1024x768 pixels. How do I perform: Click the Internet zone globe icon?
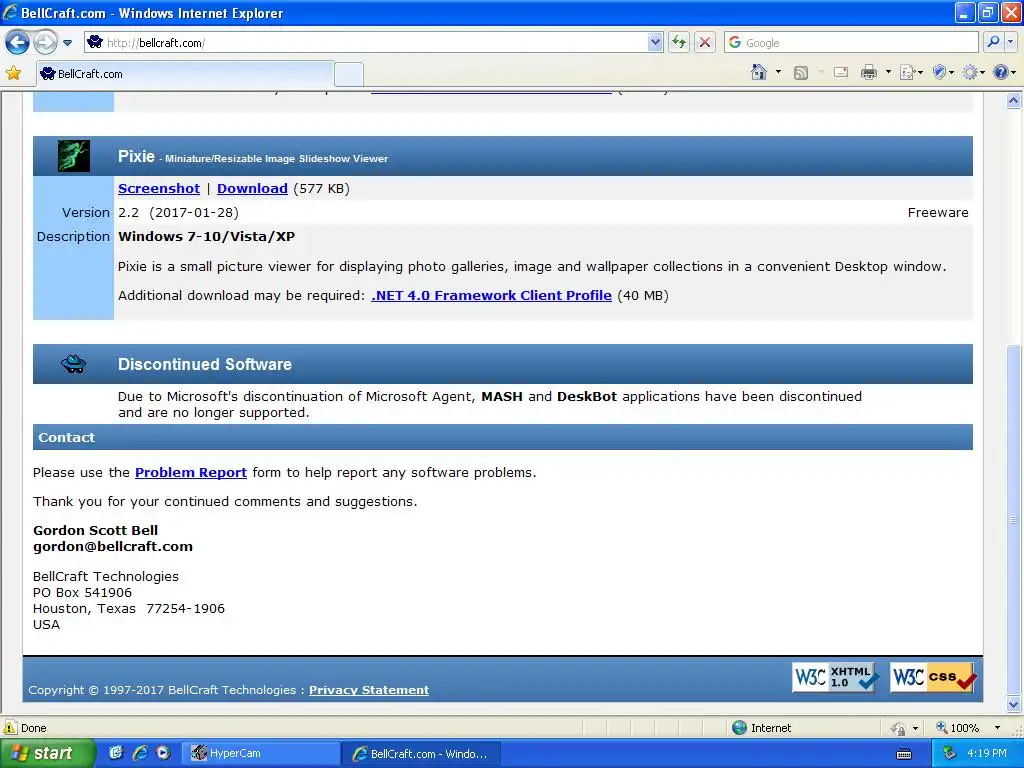coord(739,728)
